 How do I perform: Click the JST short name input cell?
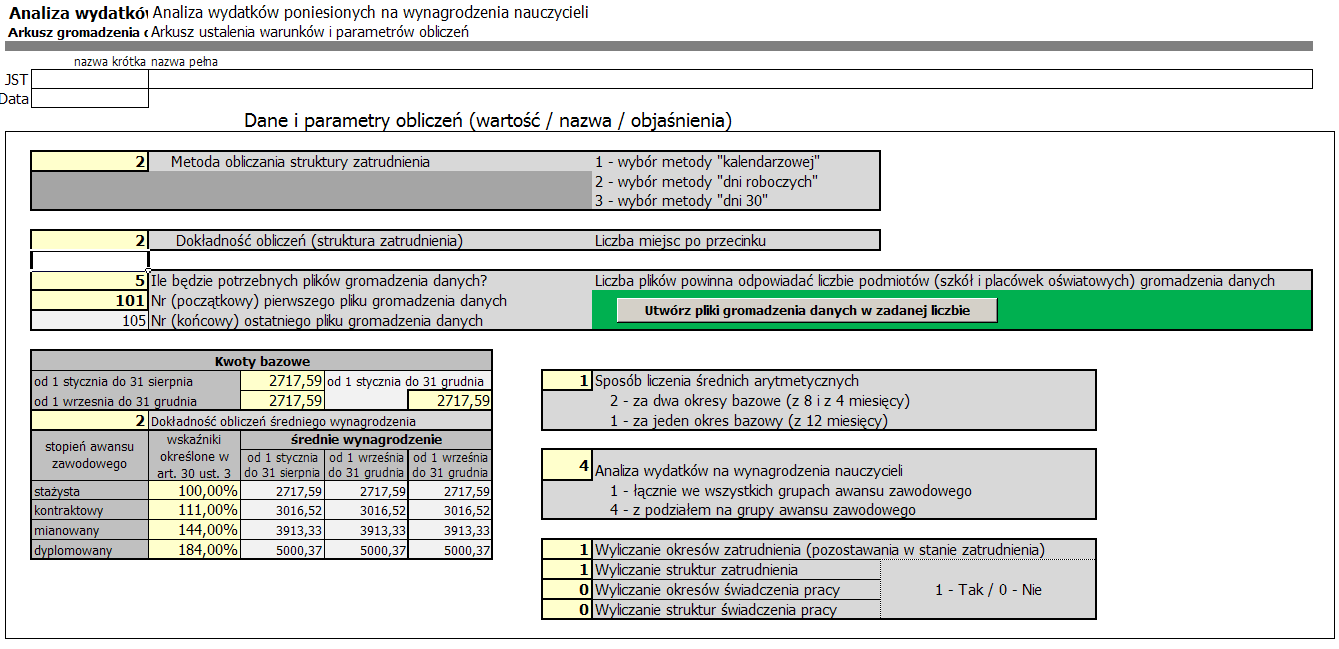coord(90,79)
